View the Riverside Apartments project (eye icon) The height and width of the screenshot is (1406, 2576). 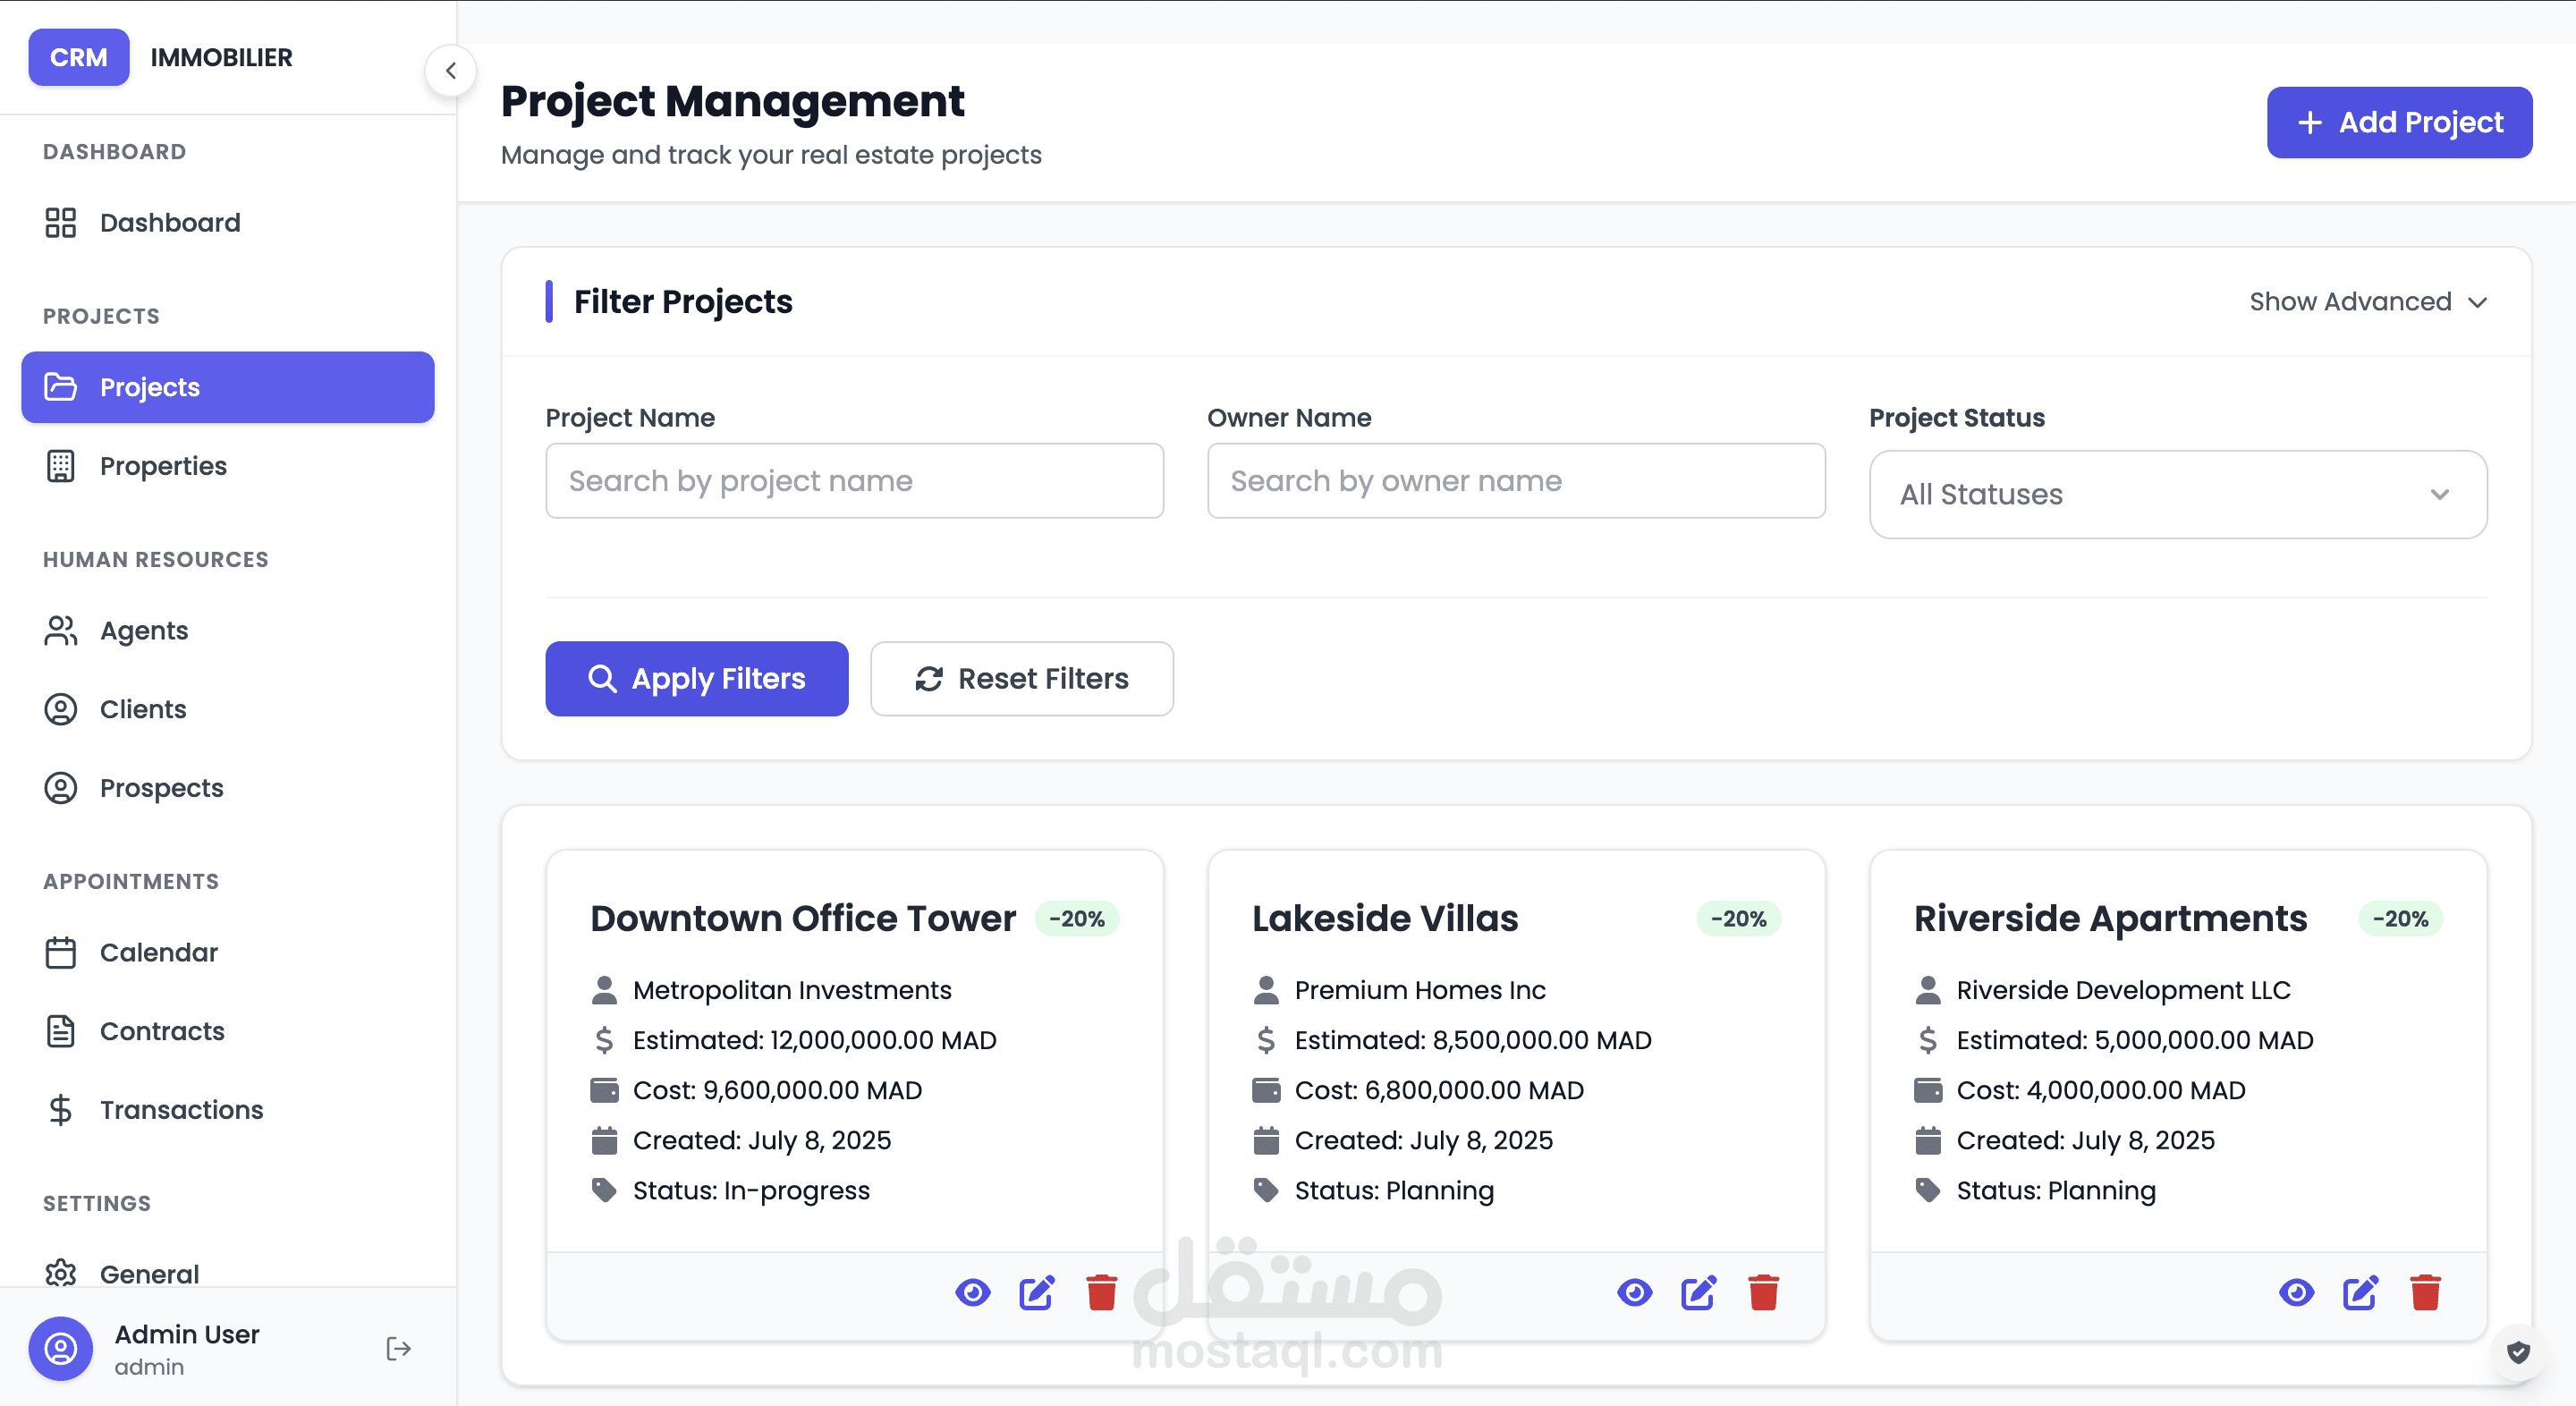point(2297,1293)
